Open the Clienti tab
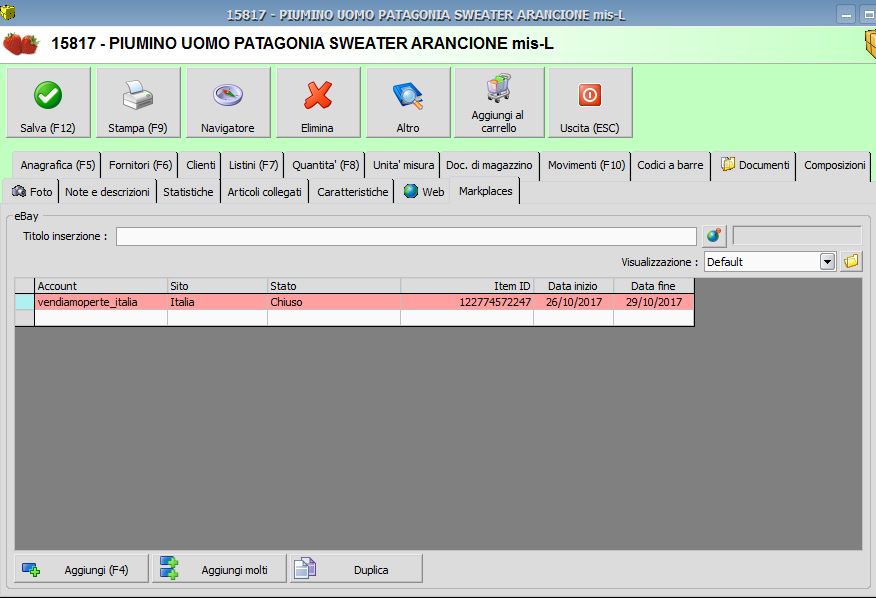This screenshot has width=876, height=598. tap(200, 165)
